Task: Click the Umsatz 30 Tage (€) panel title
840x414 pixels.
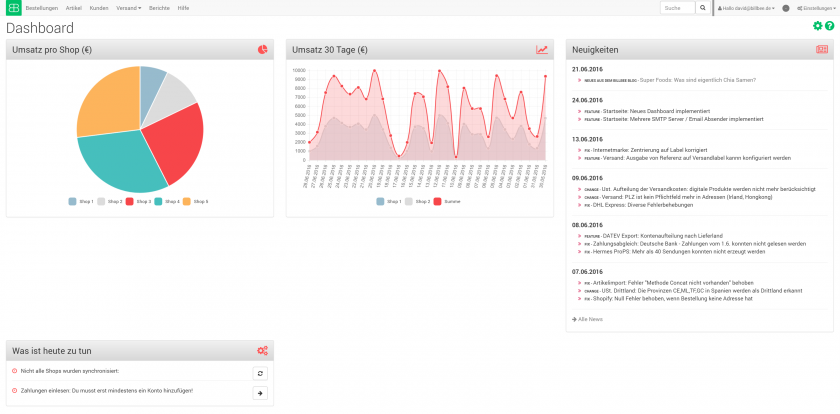Action: (330, 50)
